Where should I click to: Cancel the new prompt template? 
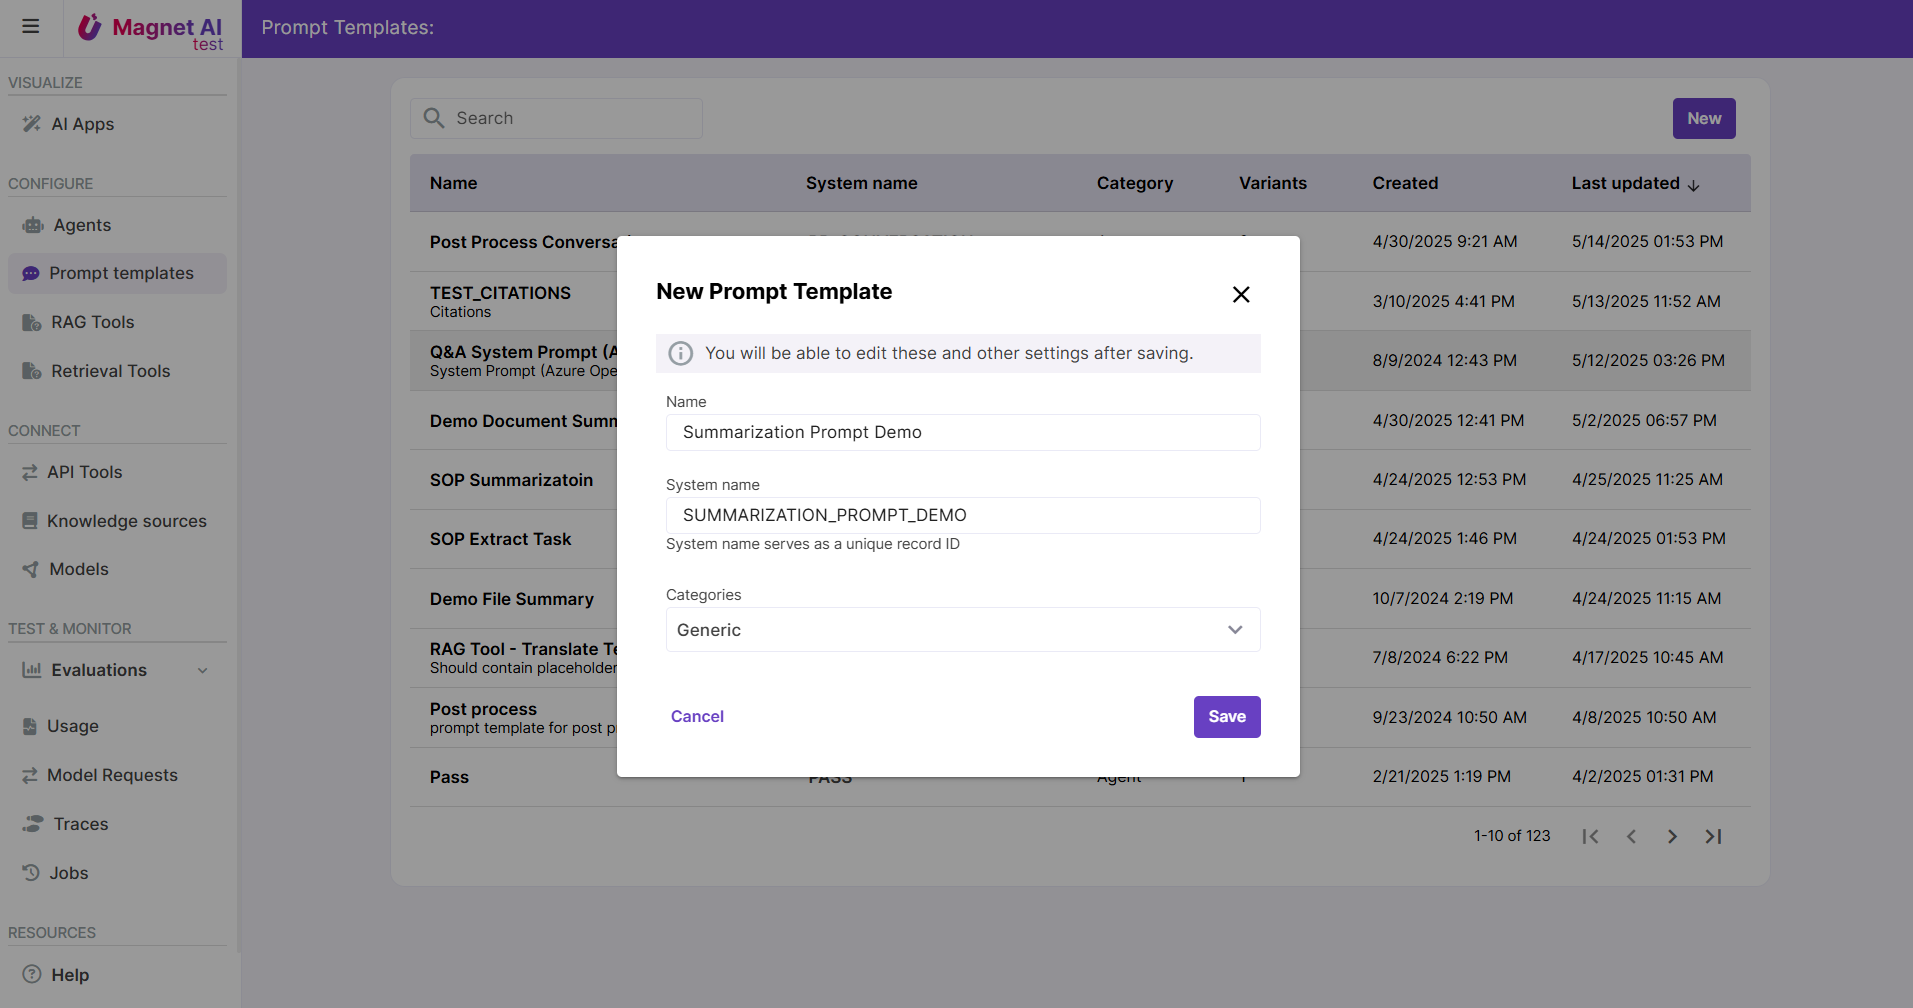click(697, 716)
